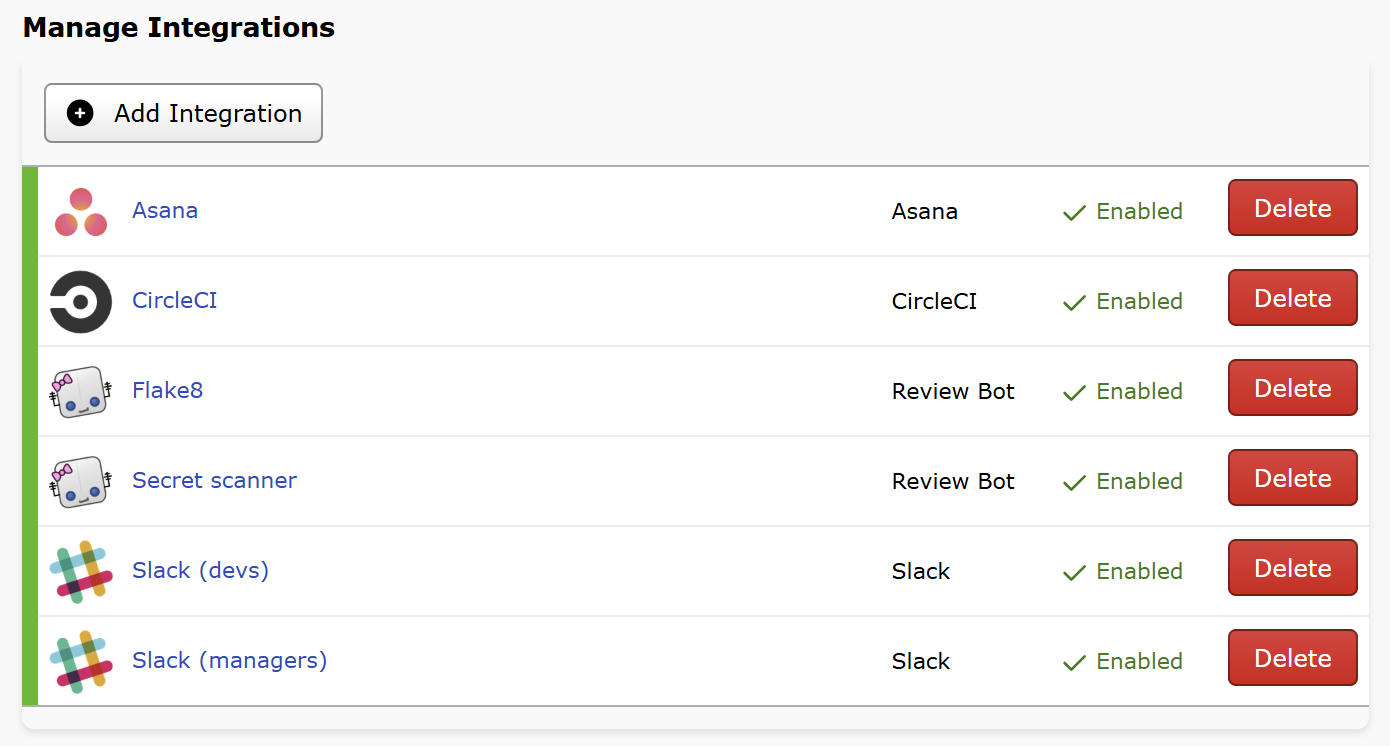
Task: Click the plus icon on Add Integration
Action: coord(79,113)
